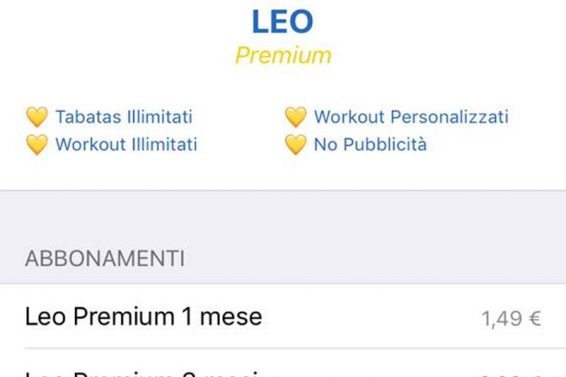Select the Workout Illimitati feature label

126,144
